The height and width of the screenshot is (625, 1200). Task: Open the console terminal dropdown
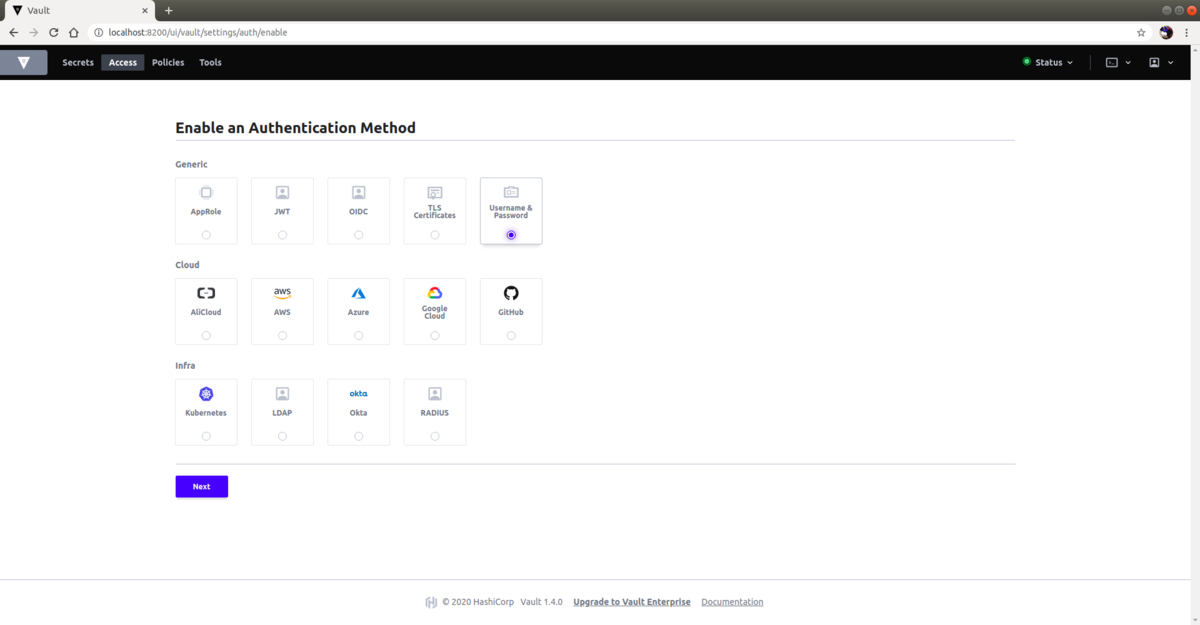[x=1118, y=62]
